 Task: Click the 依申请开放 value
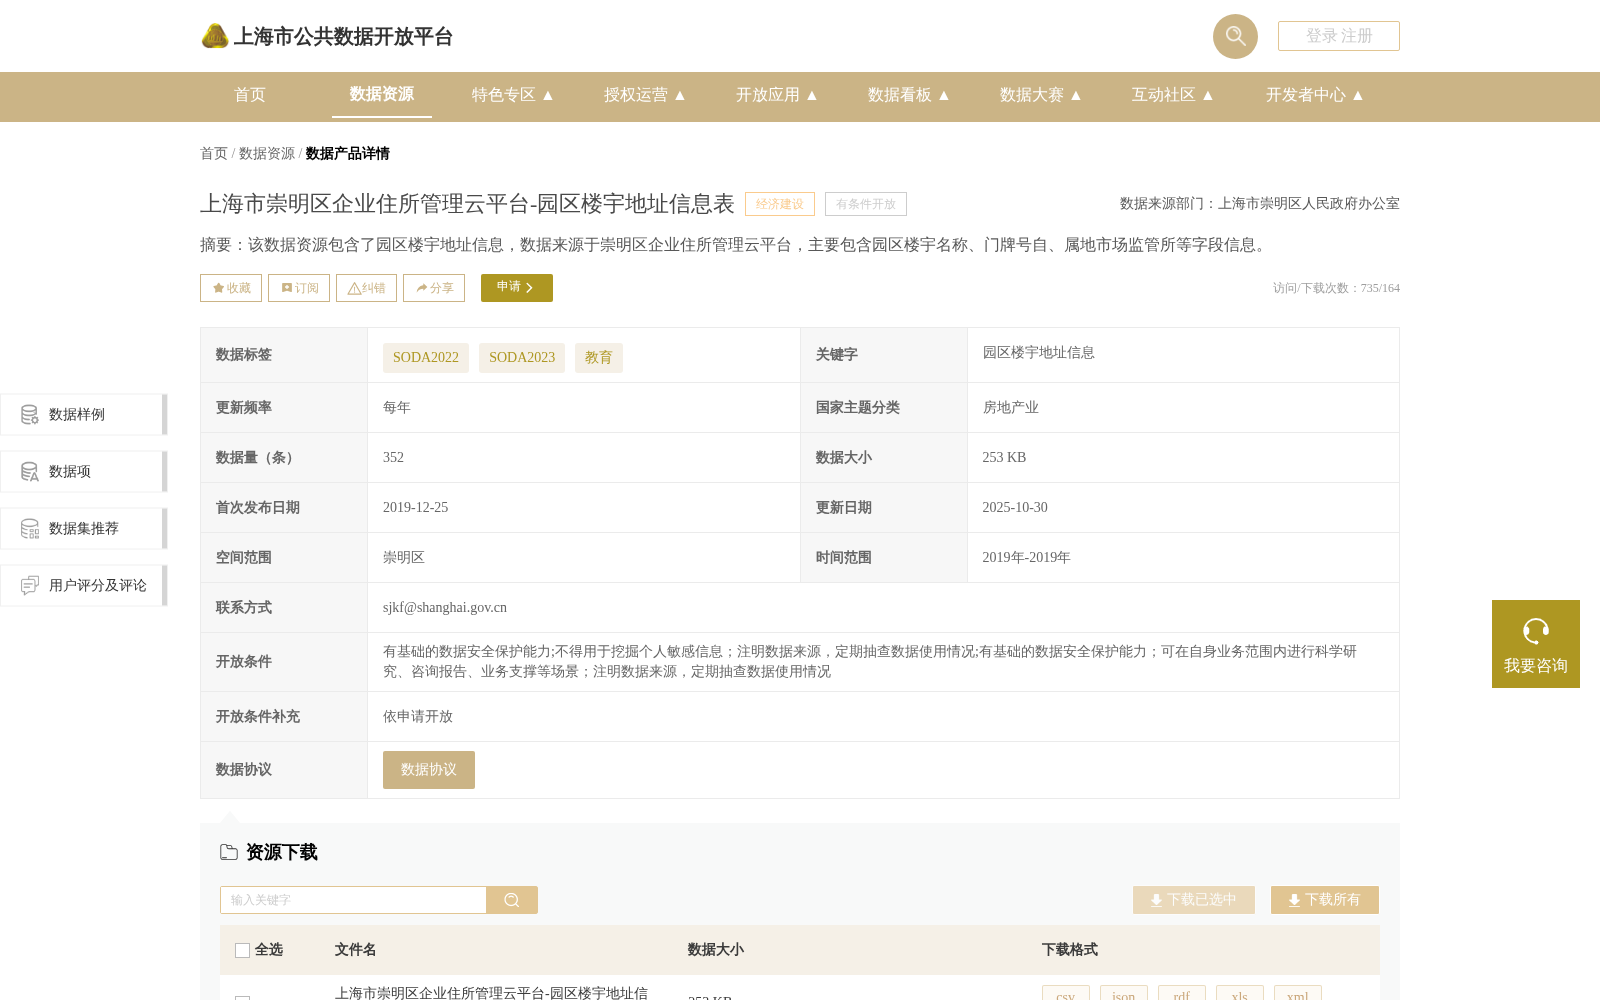pyautogui.click(x=418, y=716)
